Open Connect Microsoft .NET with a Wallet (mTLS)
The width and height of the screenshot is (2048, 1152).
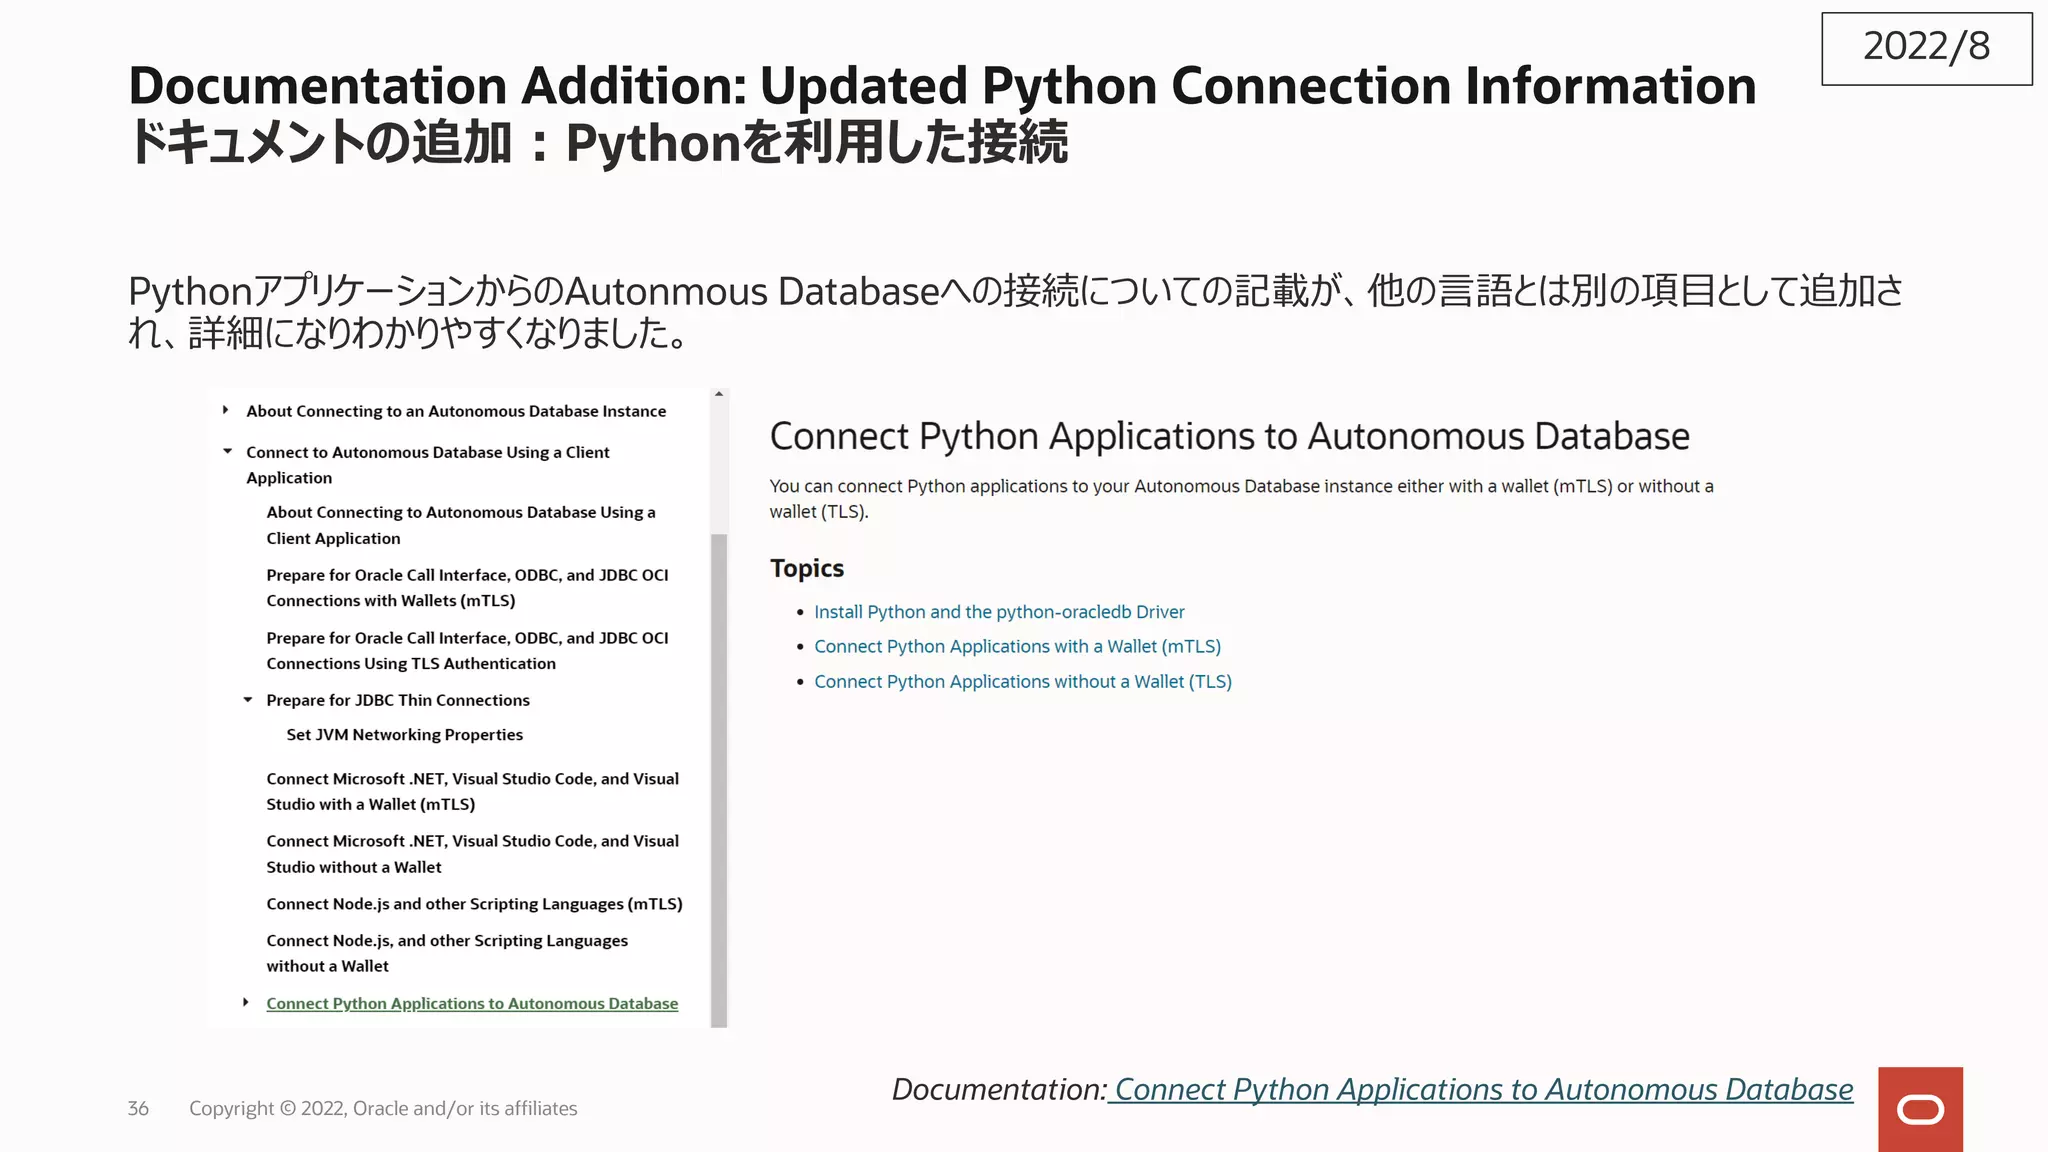(x=472, y=791)
